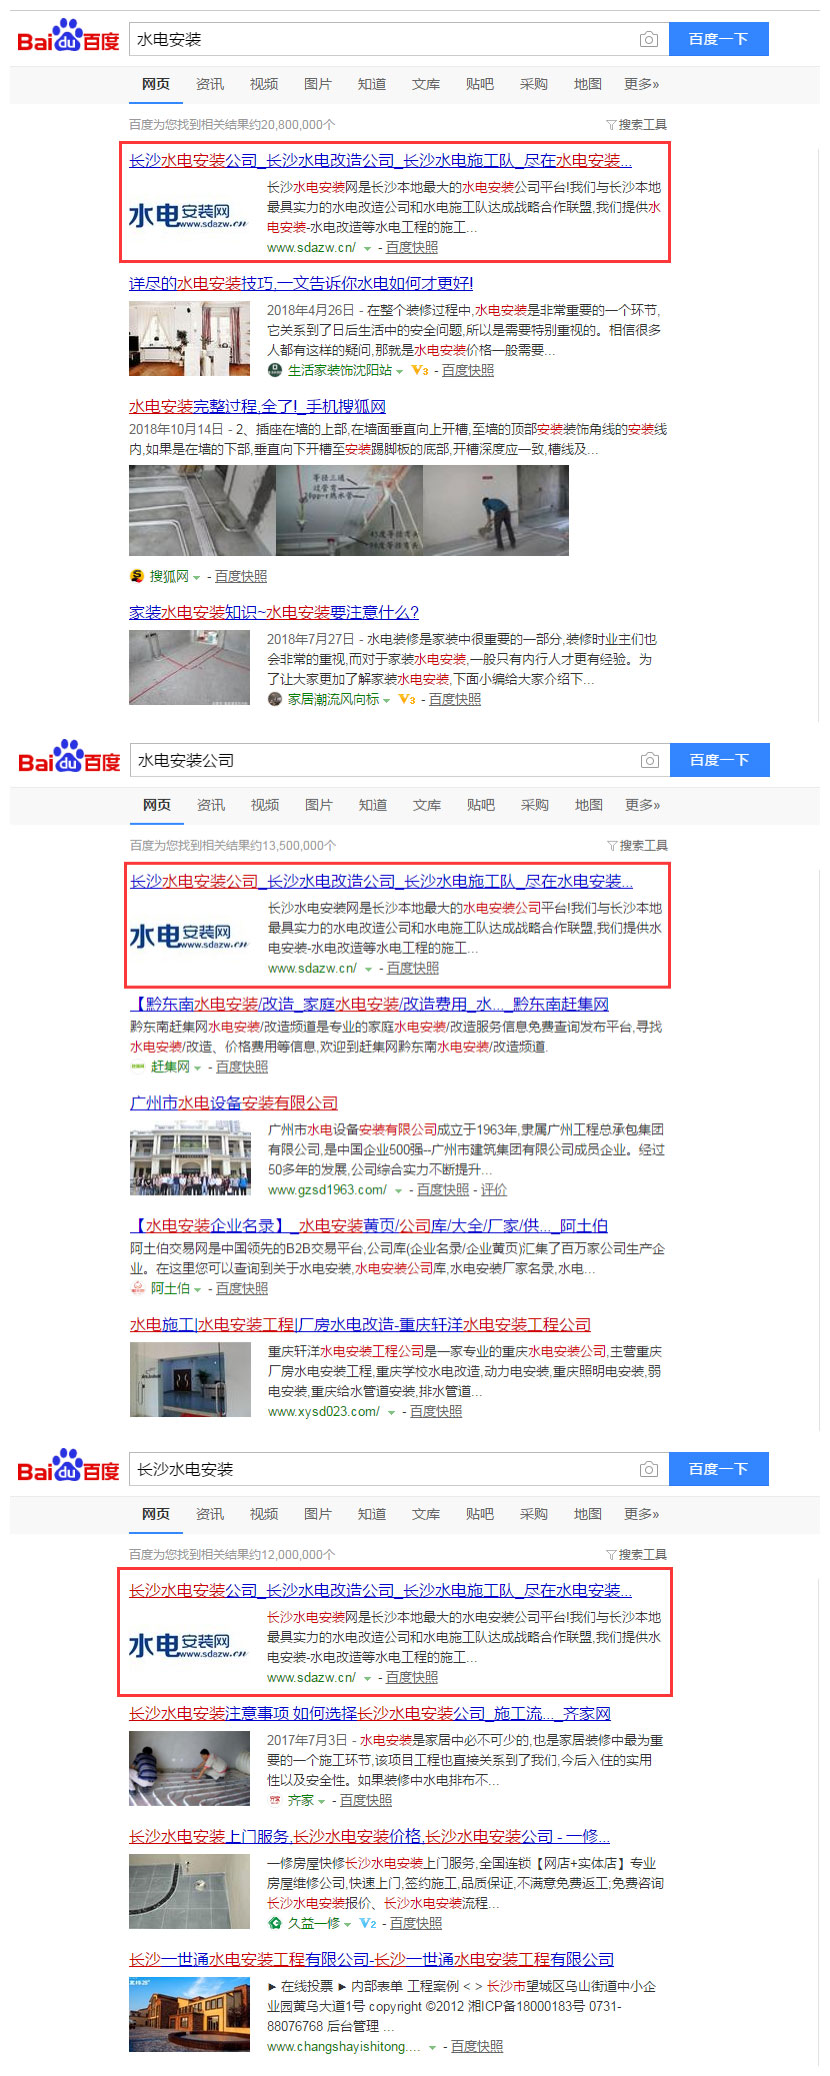The height and width of the screenshot is (2076, 830).
Task: Open 贴吧 tab under 水电安装 search
Action: coord(480,84)
